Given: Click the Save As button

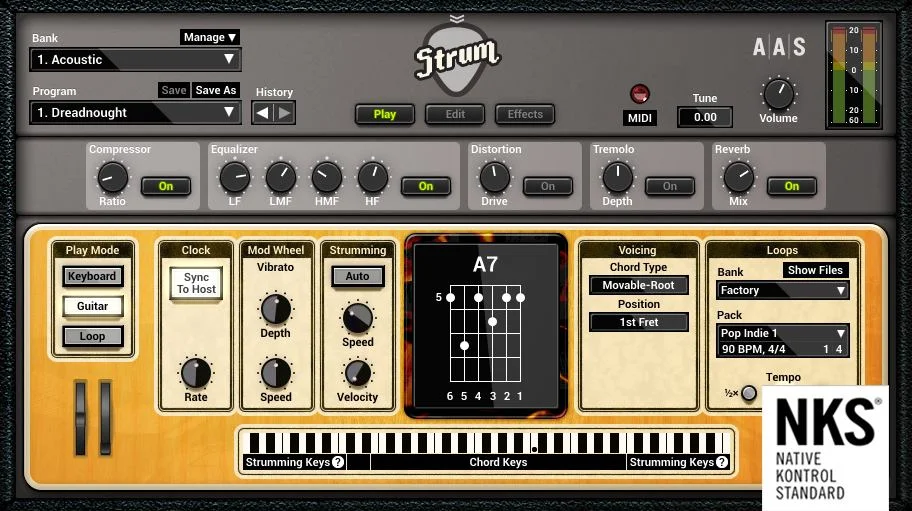Looking at the screenshot, I should pos(215,90).
